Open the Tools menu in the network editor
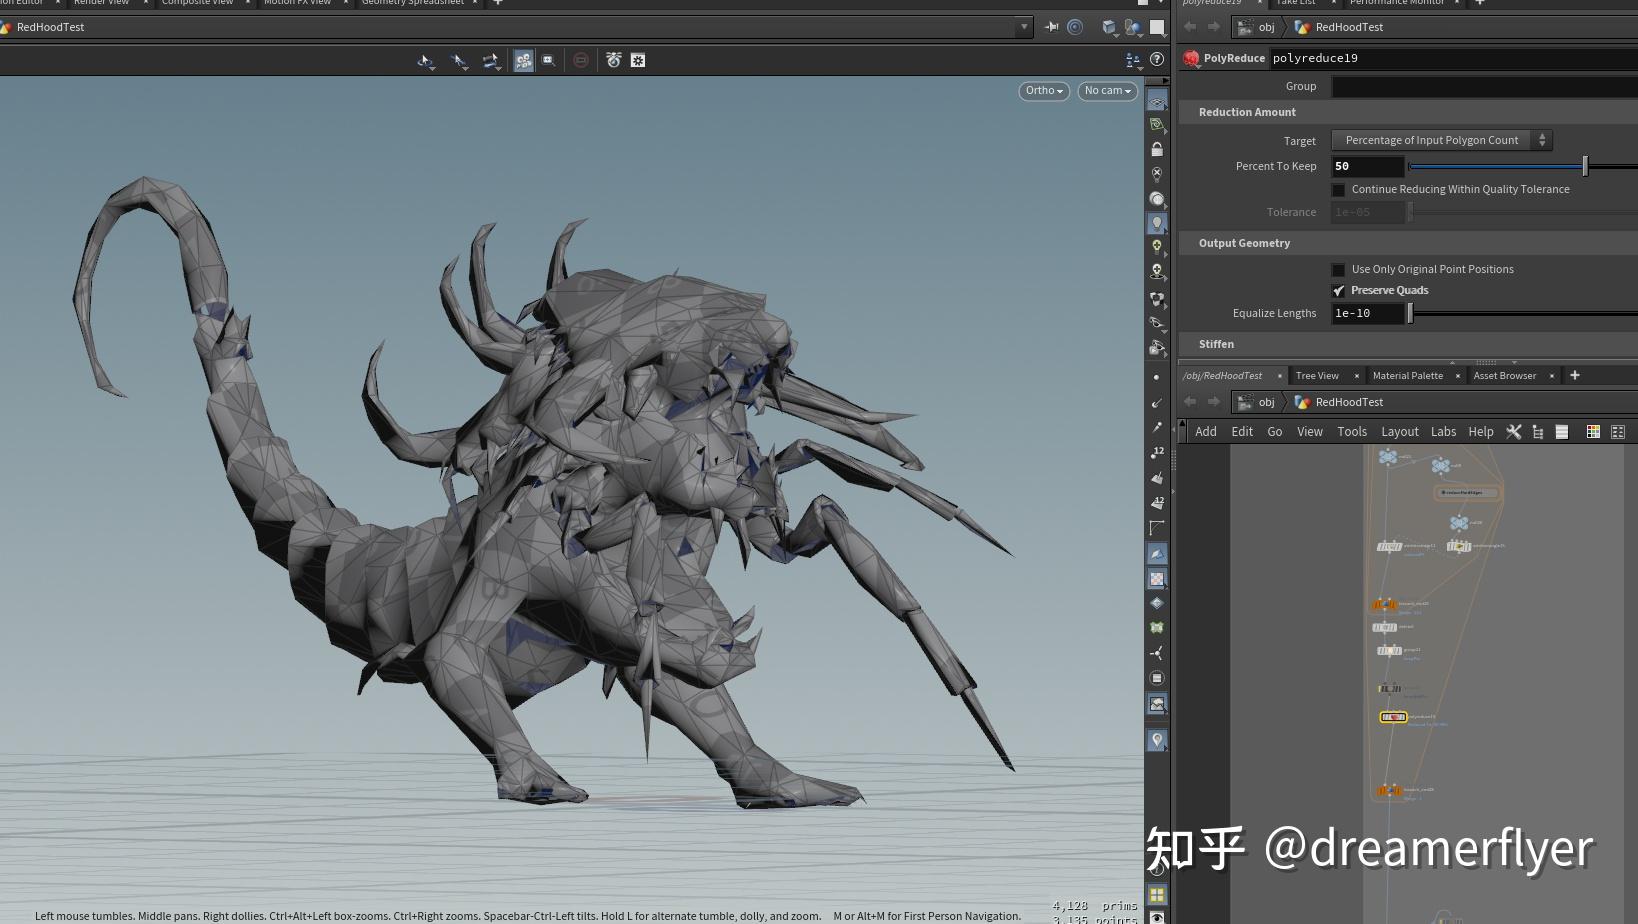The width and height of the screenshot is (1638, 924). point(1352,431)
